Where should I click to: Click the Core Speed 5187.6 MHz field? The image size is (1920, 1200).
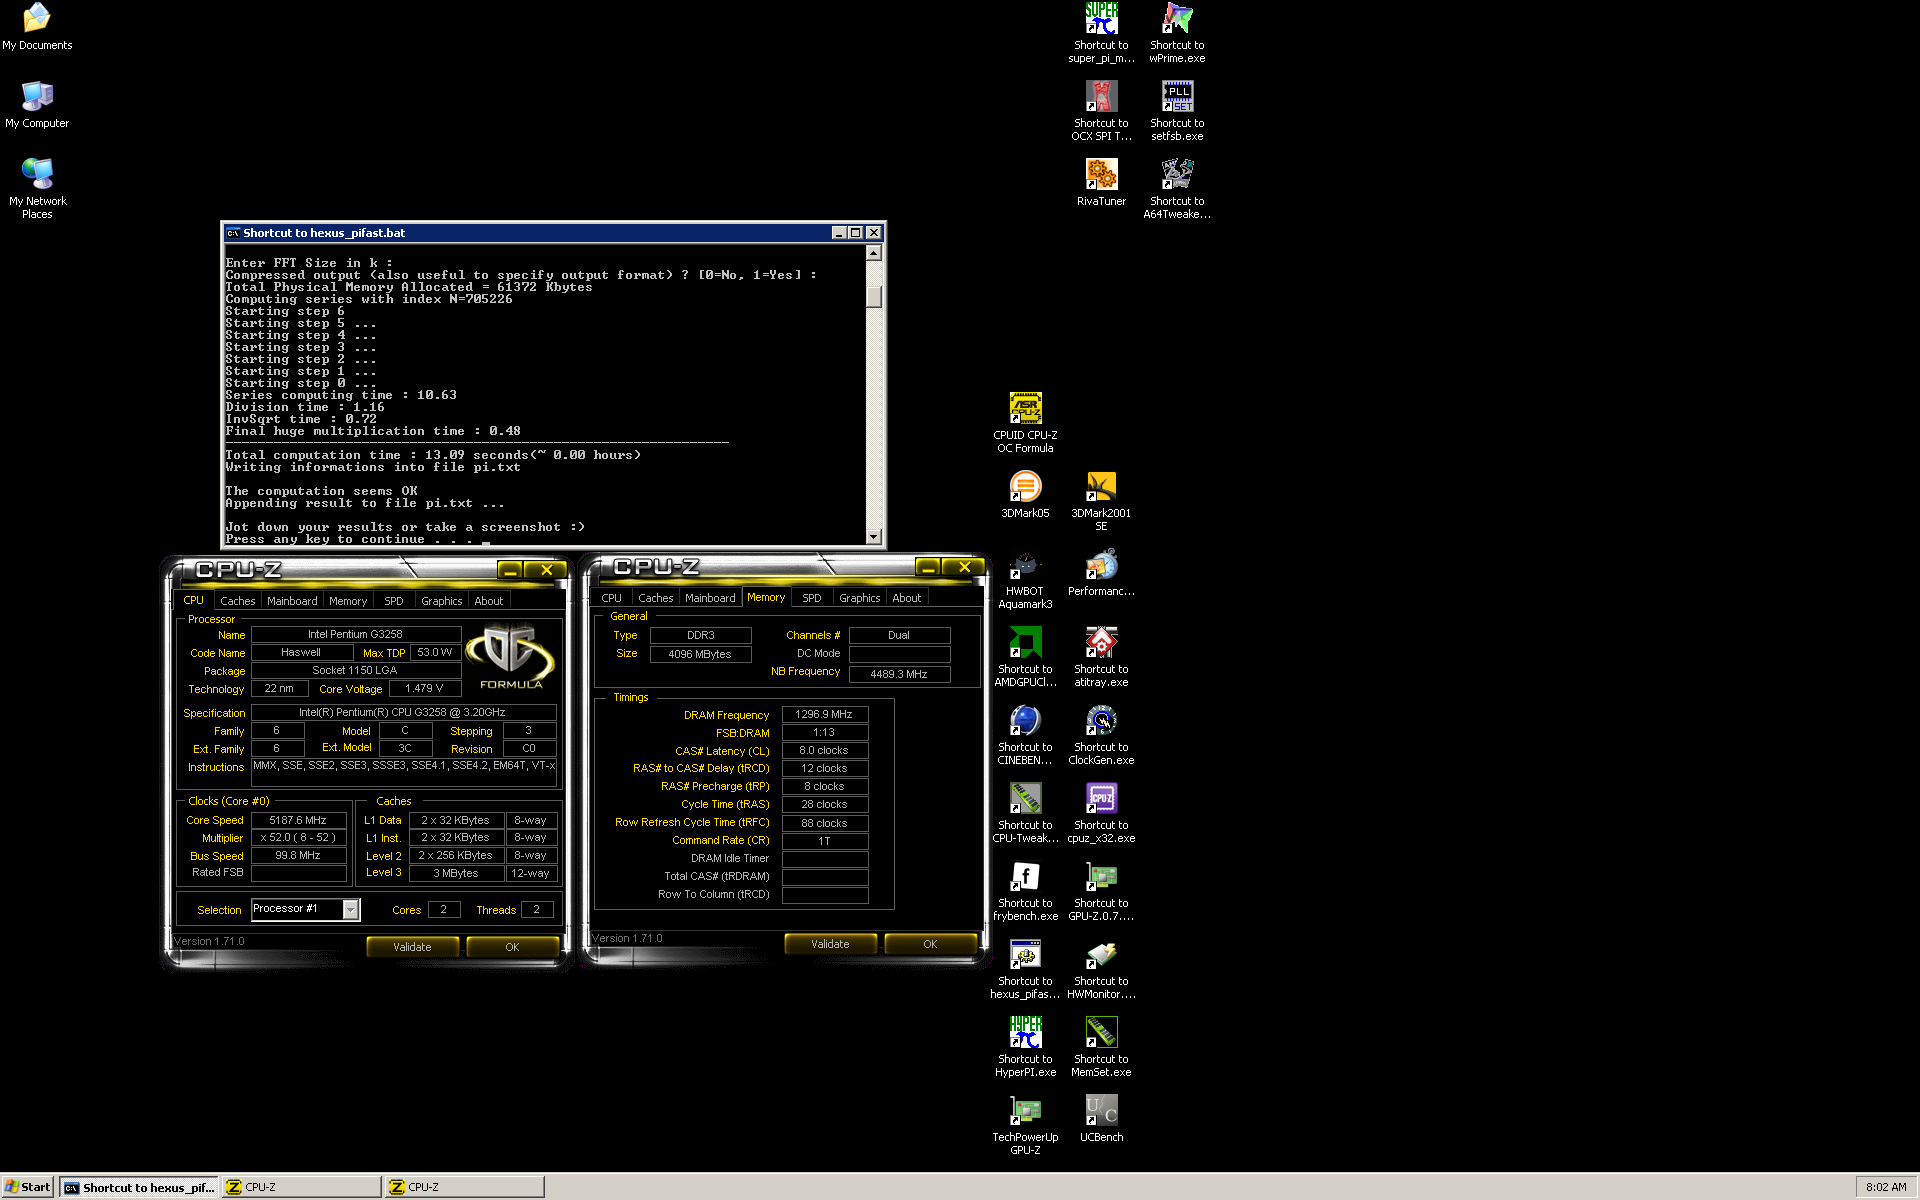click(298, 820)
